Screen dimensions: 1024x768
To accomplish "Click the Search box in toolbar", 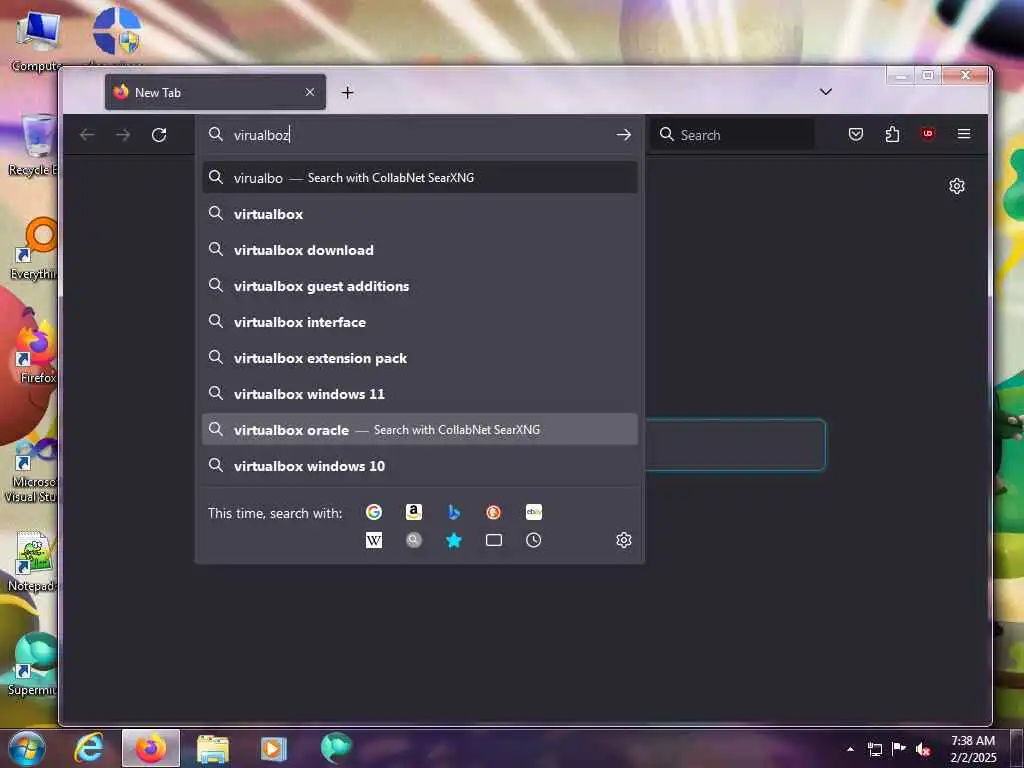I will 733,135.
